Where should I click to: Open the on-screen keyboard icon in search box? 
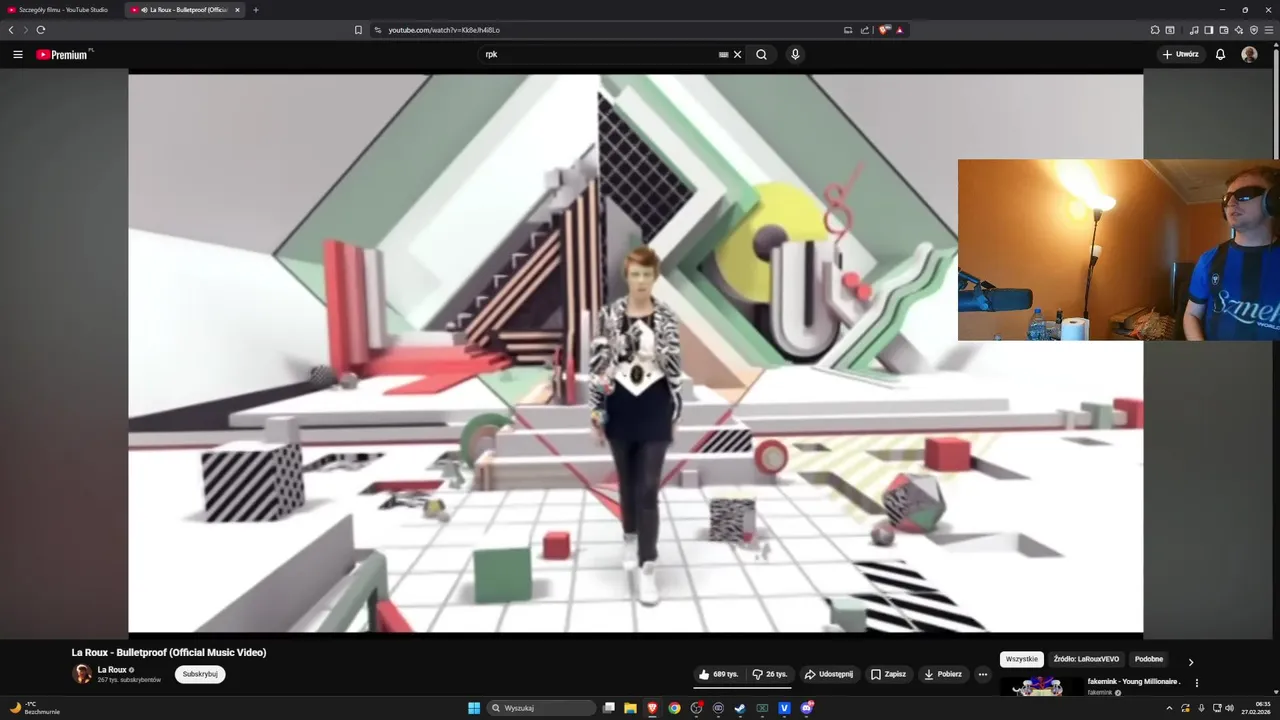(x=723, y=55)
